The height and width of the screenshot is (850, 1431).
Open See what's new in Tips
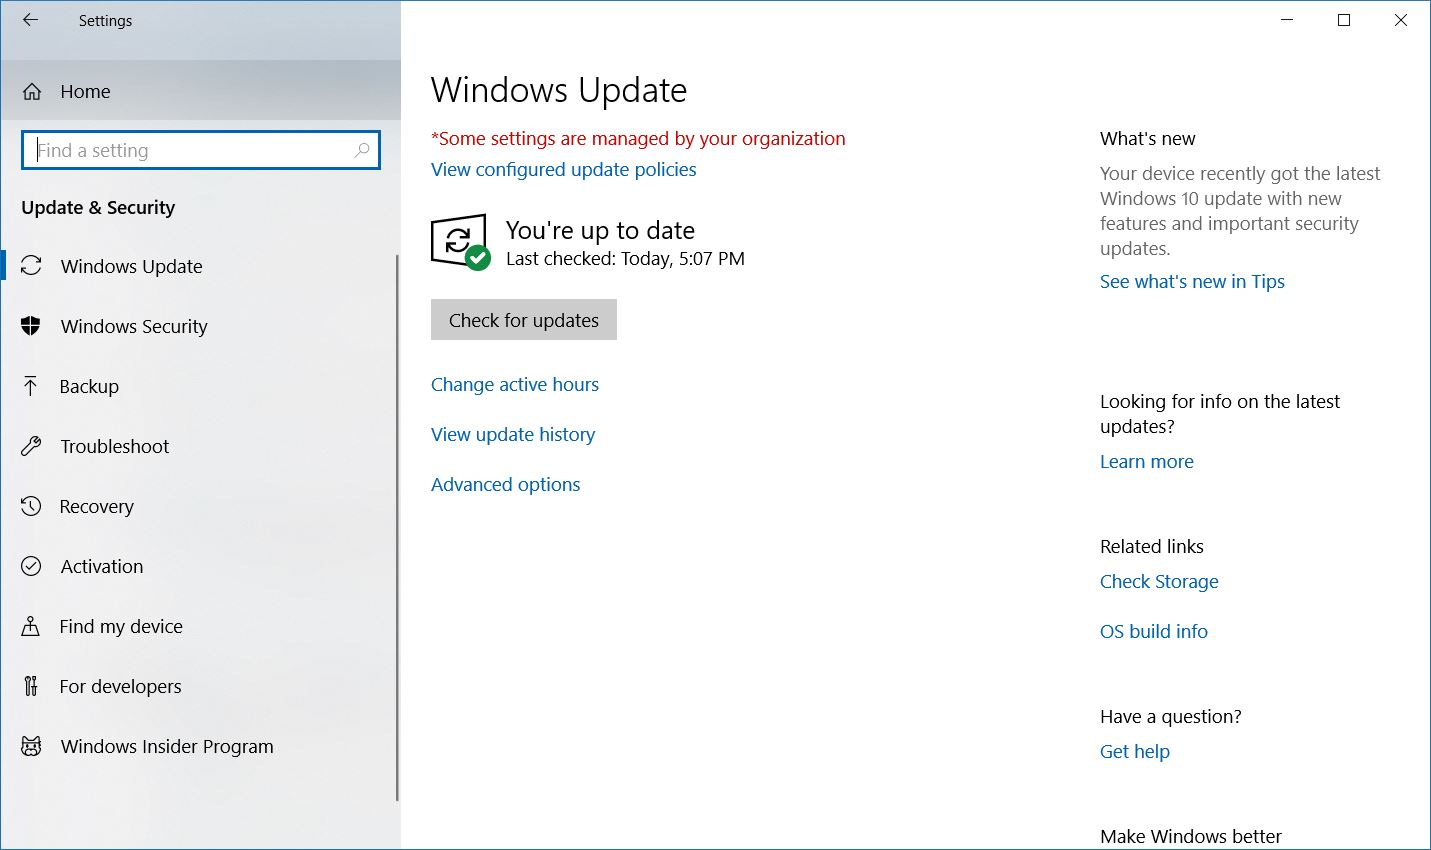[1191, 282]
